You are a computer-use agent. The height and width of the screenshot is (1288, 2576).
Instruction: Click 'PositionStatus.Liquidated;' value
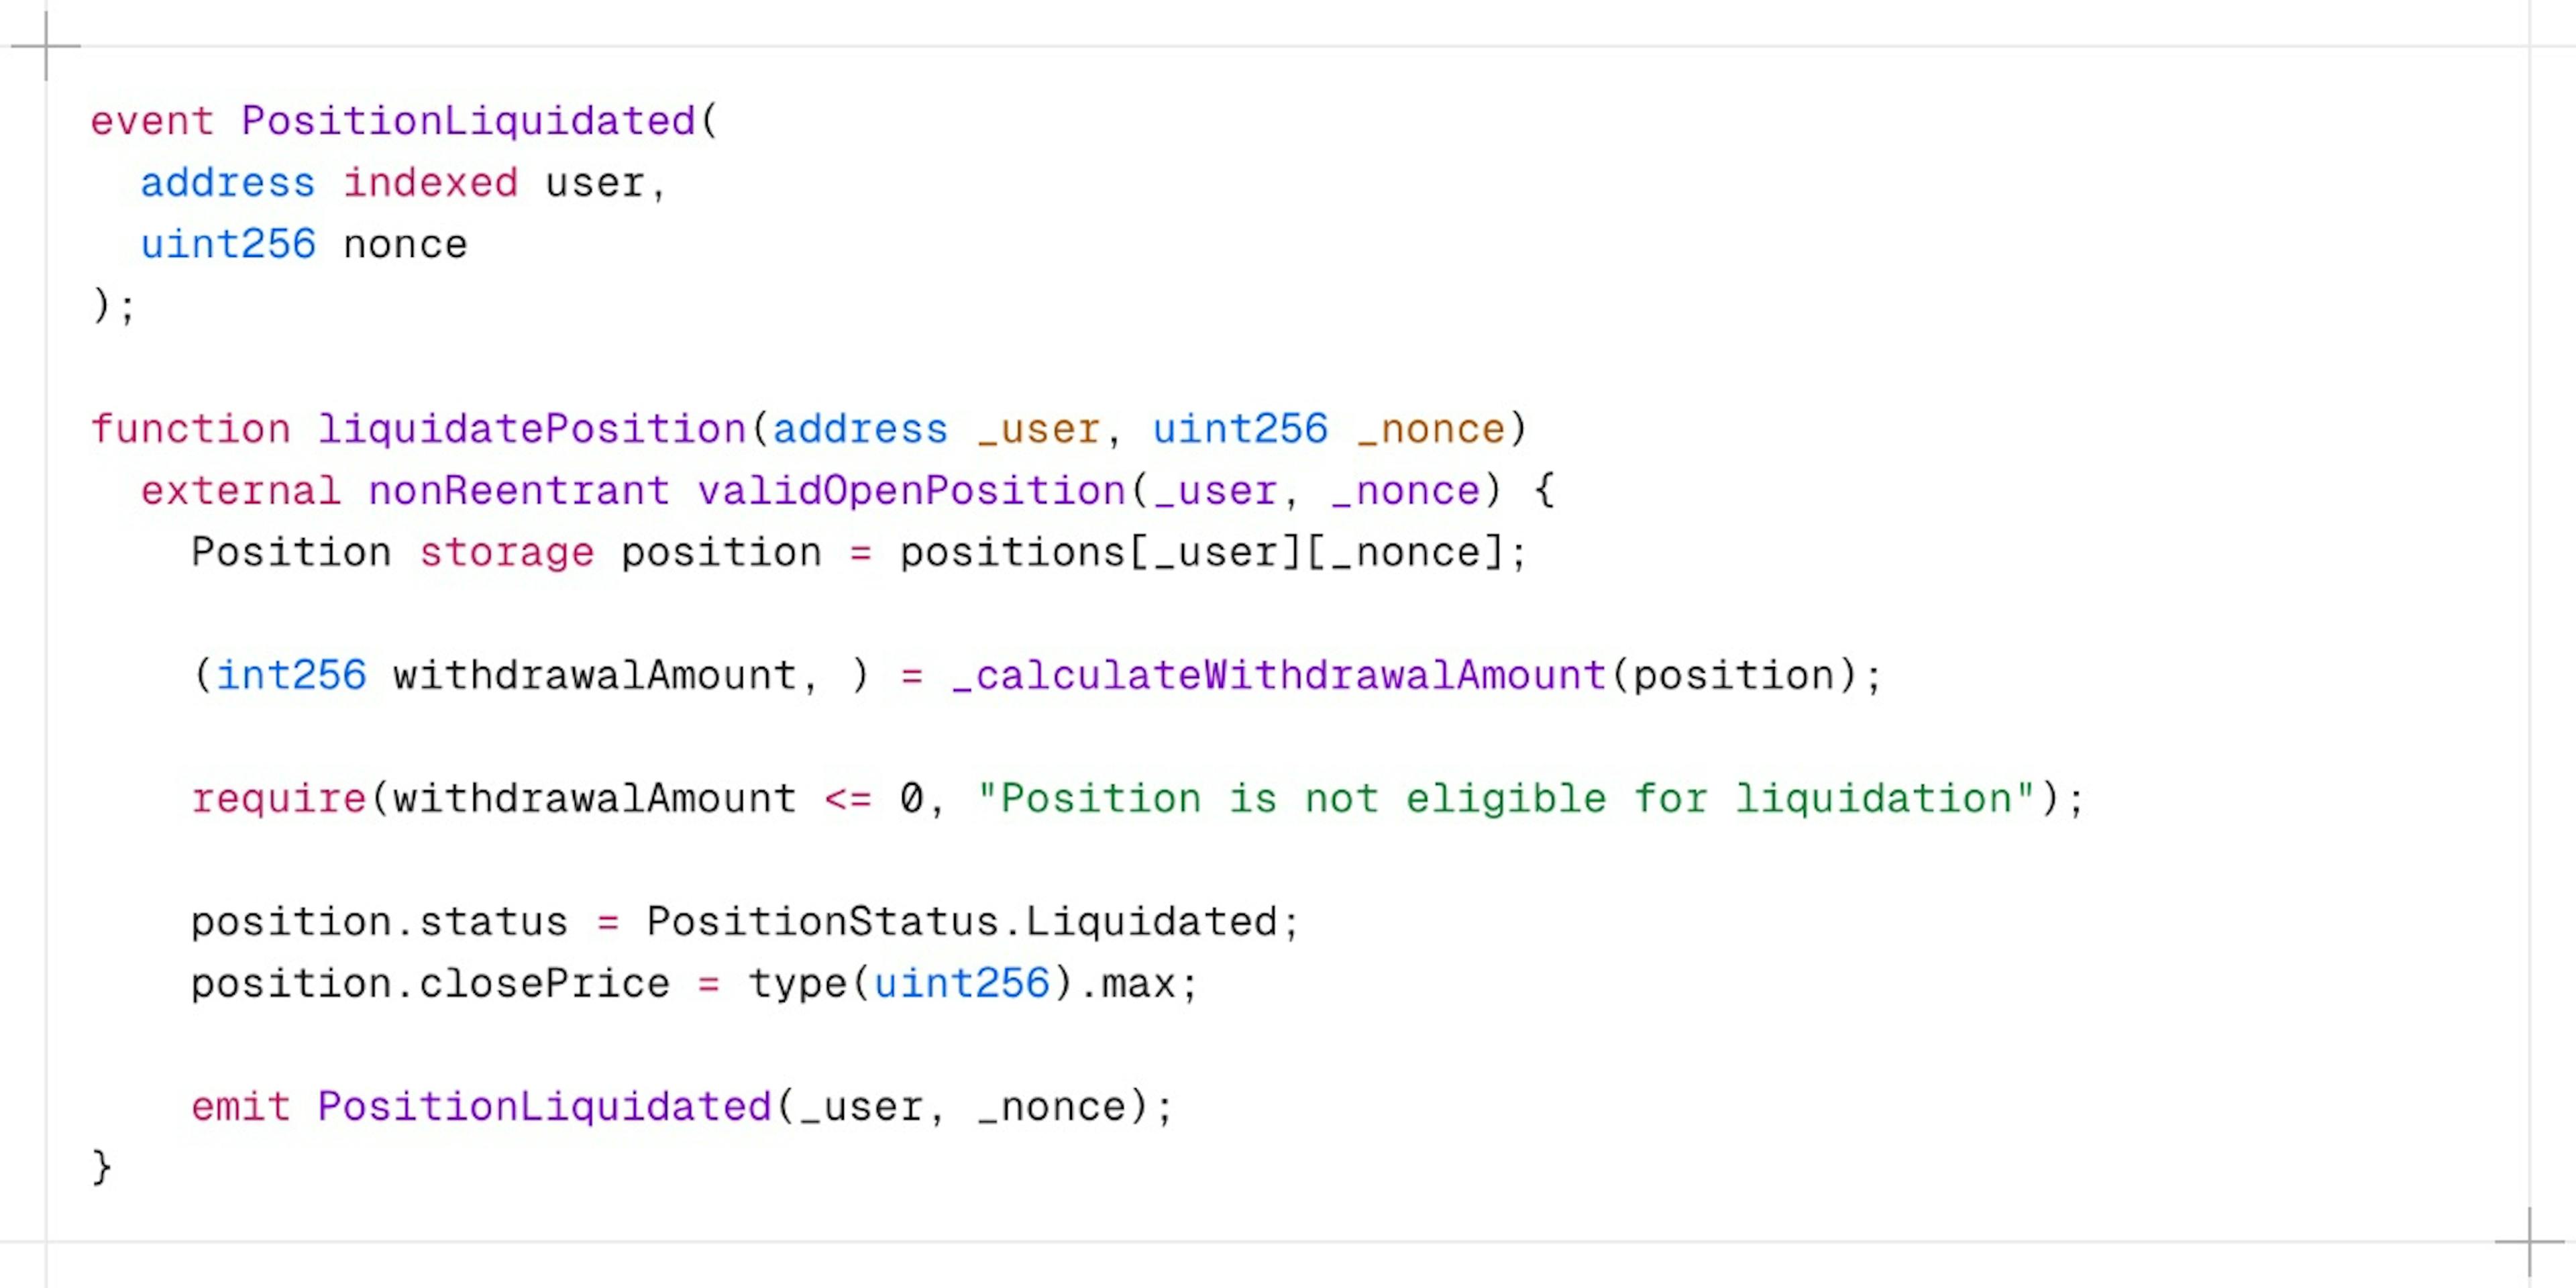point(973,922)
